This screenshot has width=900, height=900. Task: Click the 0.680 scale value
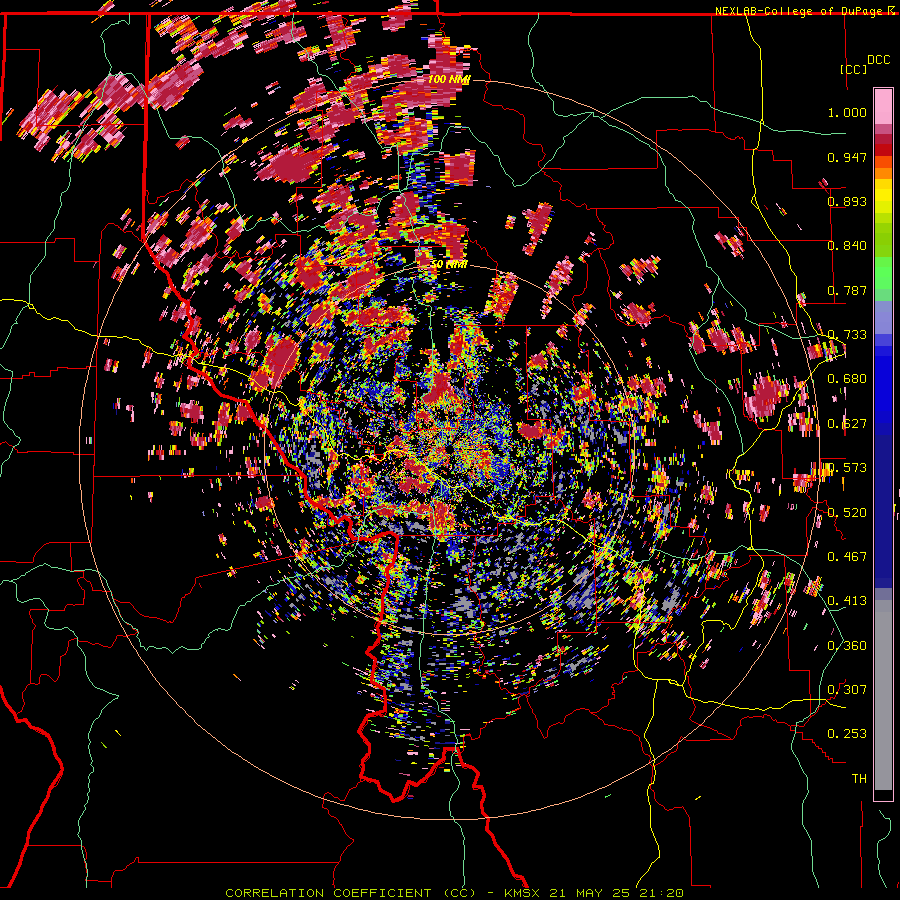click(847, 379)
